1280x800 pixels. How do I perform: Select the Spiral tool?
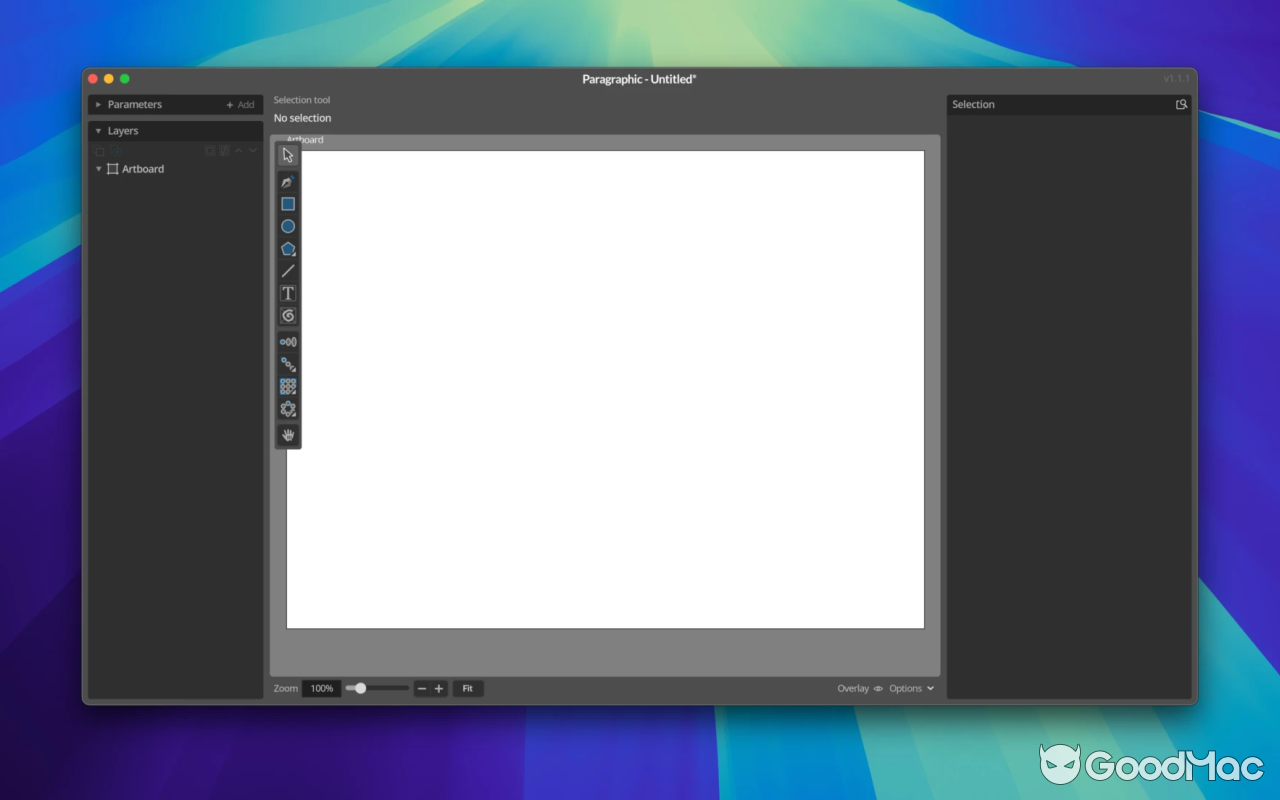288,316
